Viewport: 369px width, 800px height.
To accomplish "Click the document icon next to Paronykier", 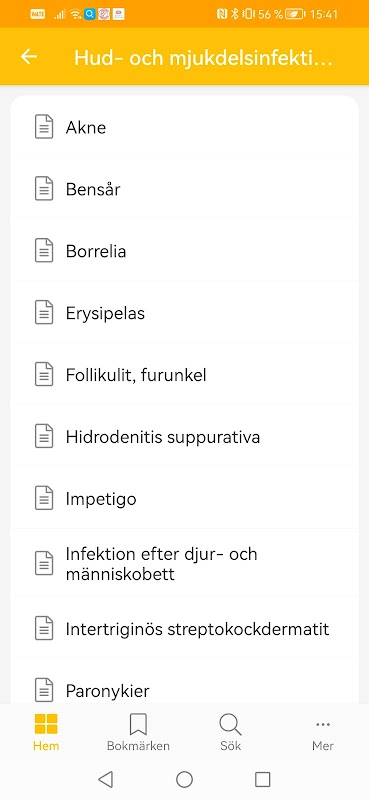I will (44, 690).
